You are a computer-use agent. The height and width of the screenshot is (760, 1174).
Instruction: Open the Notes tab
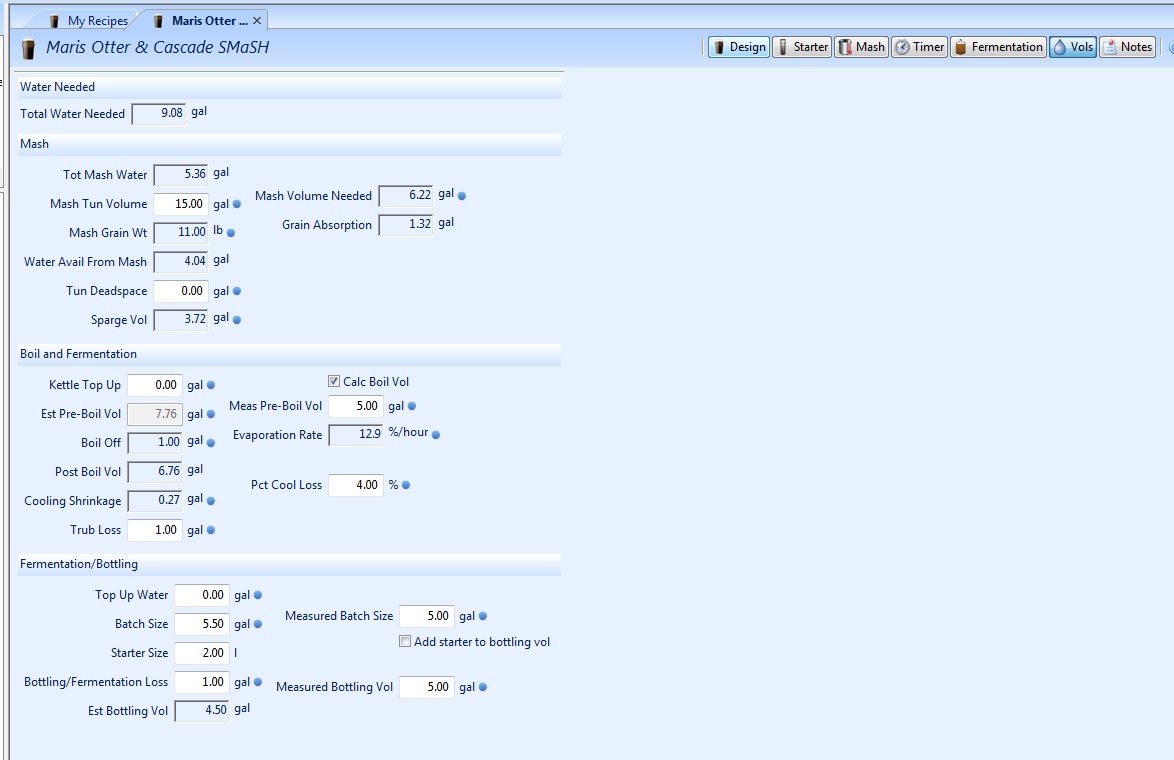pyautogui.click(x=1128, y=47)
